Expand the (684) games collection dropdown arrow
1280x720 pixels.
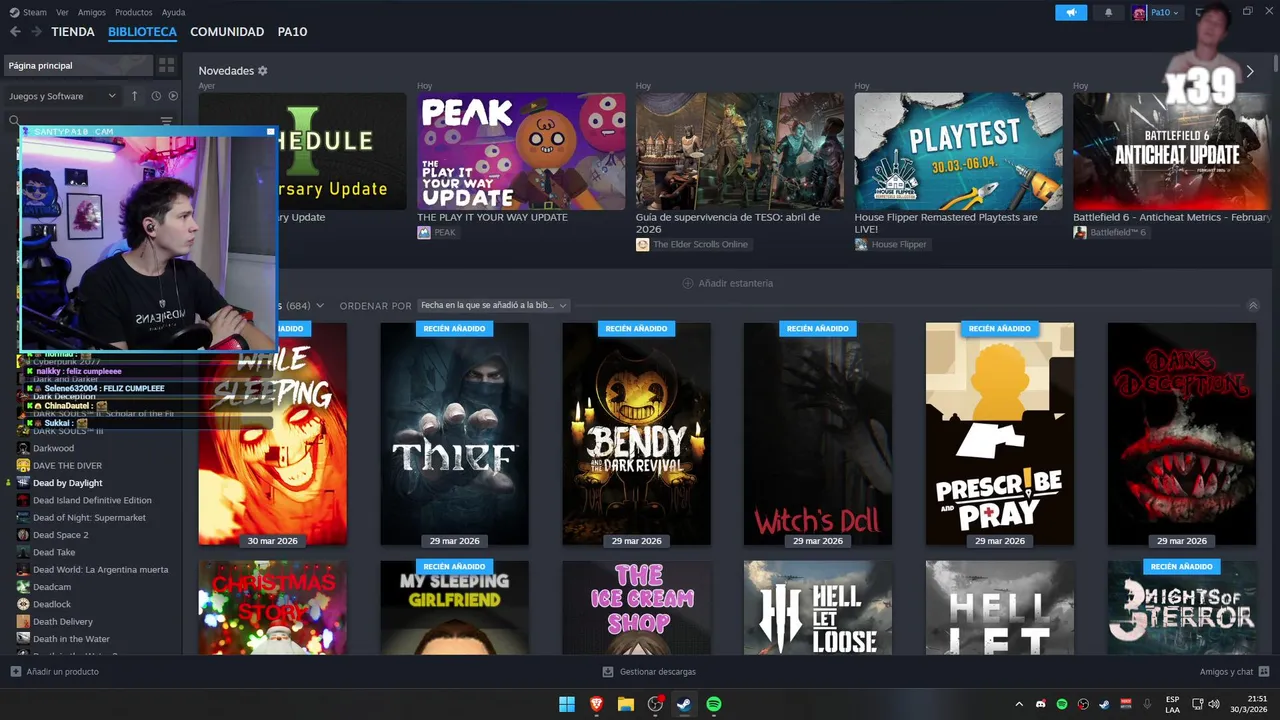[x=319, y=306]
